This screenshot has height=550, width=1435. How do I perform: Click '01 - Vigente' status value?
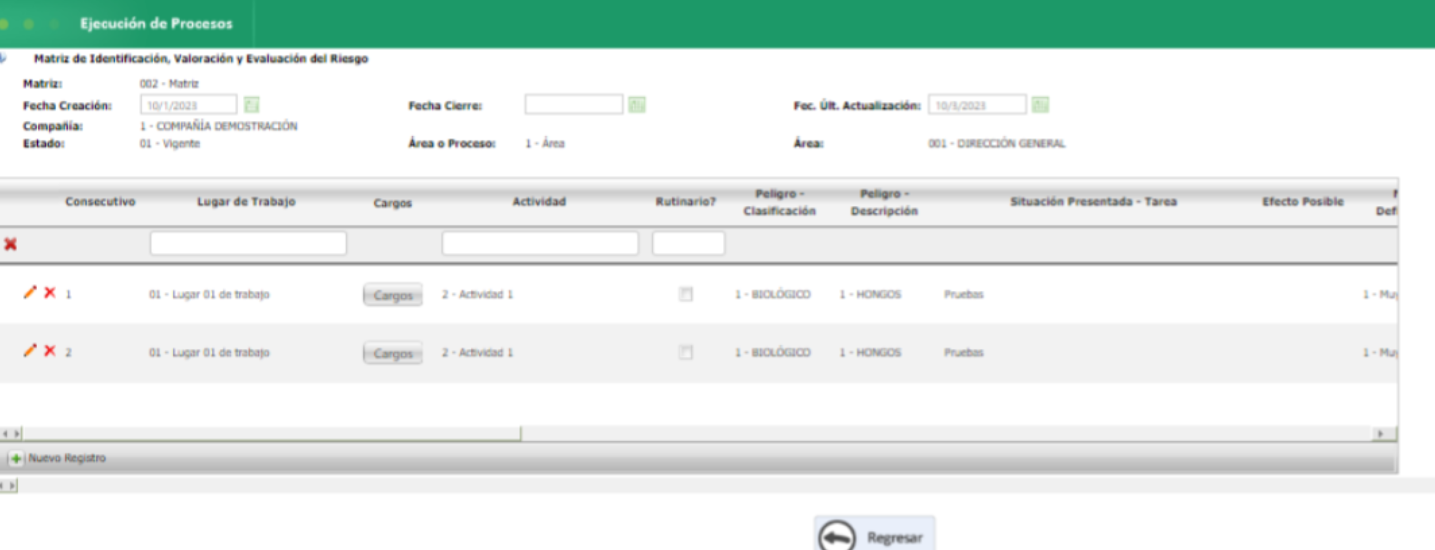coord(170,144)
